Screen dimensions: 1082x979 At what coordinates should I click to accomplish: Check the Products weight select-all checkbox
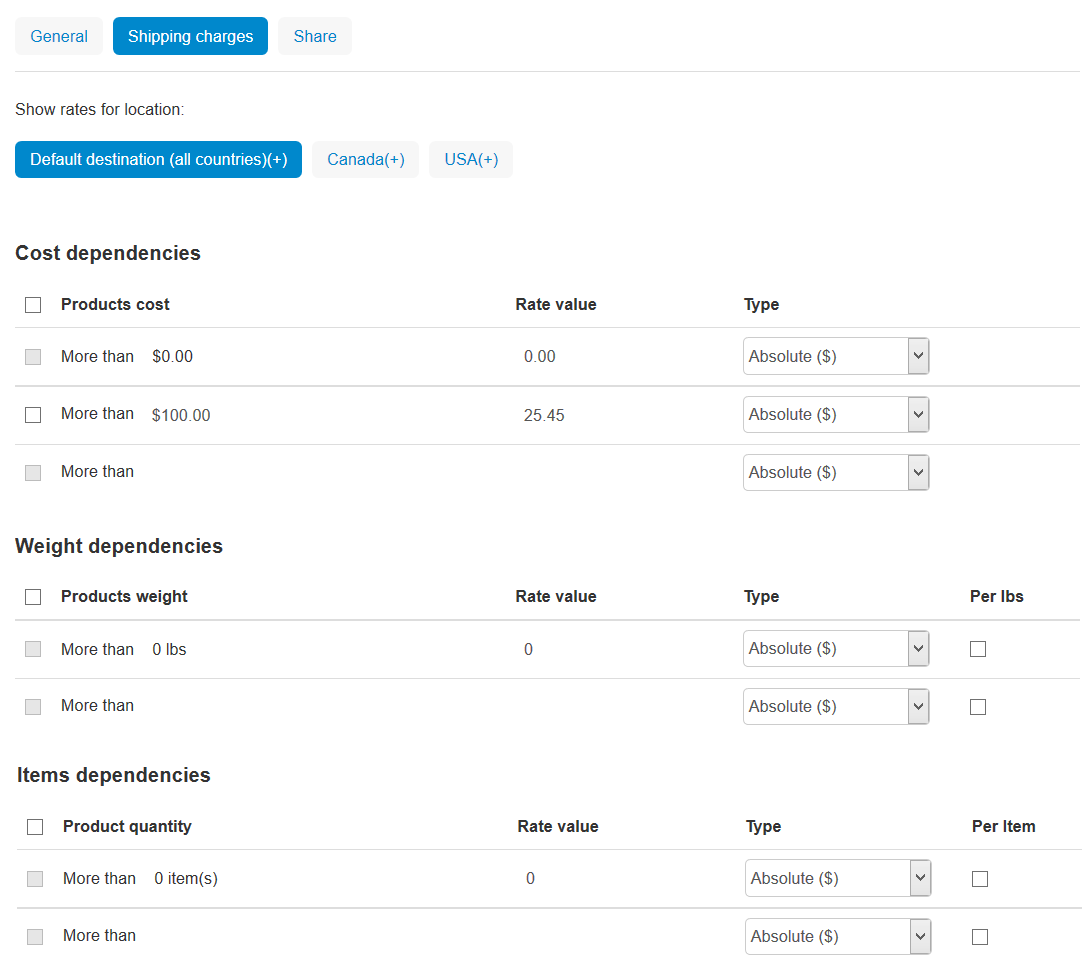[33, 597]
